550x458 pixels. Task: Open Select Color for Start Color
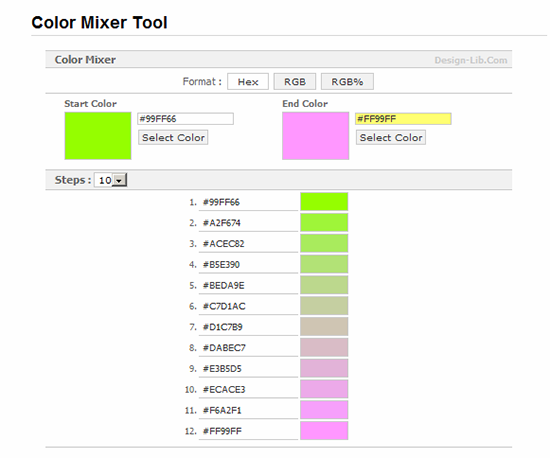173,137
